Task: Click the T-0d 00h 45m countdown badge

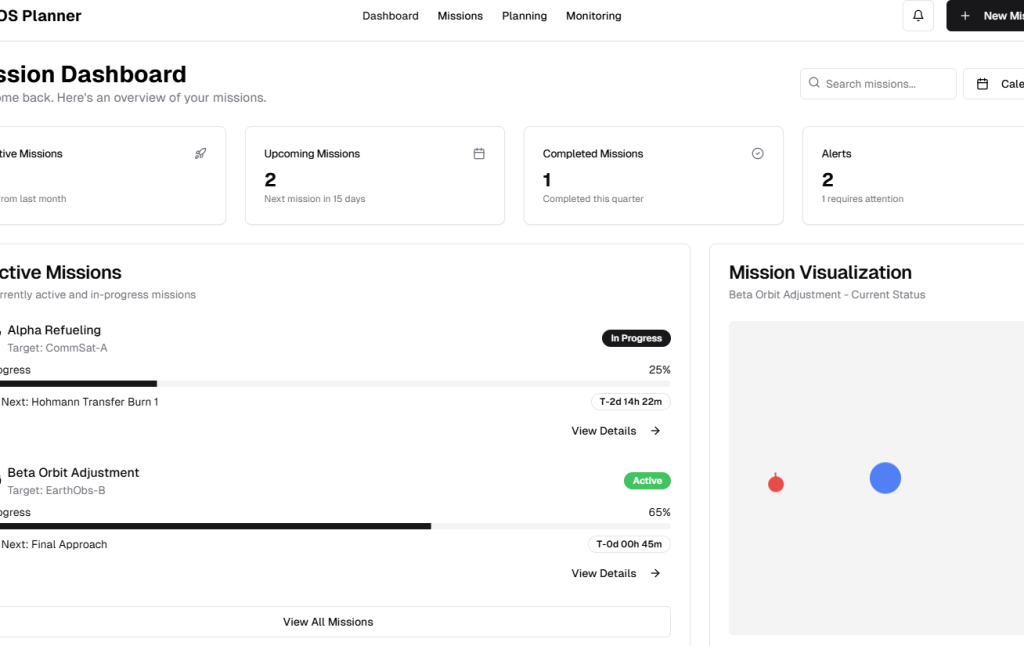Action: [x=629, y=544]
